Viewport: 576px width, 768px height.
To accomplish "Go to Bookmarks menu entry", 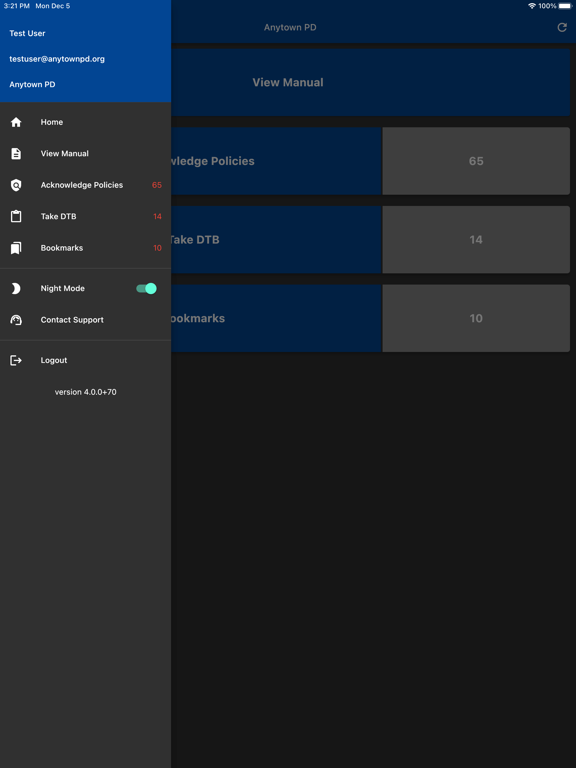I will tap(86, 248).
